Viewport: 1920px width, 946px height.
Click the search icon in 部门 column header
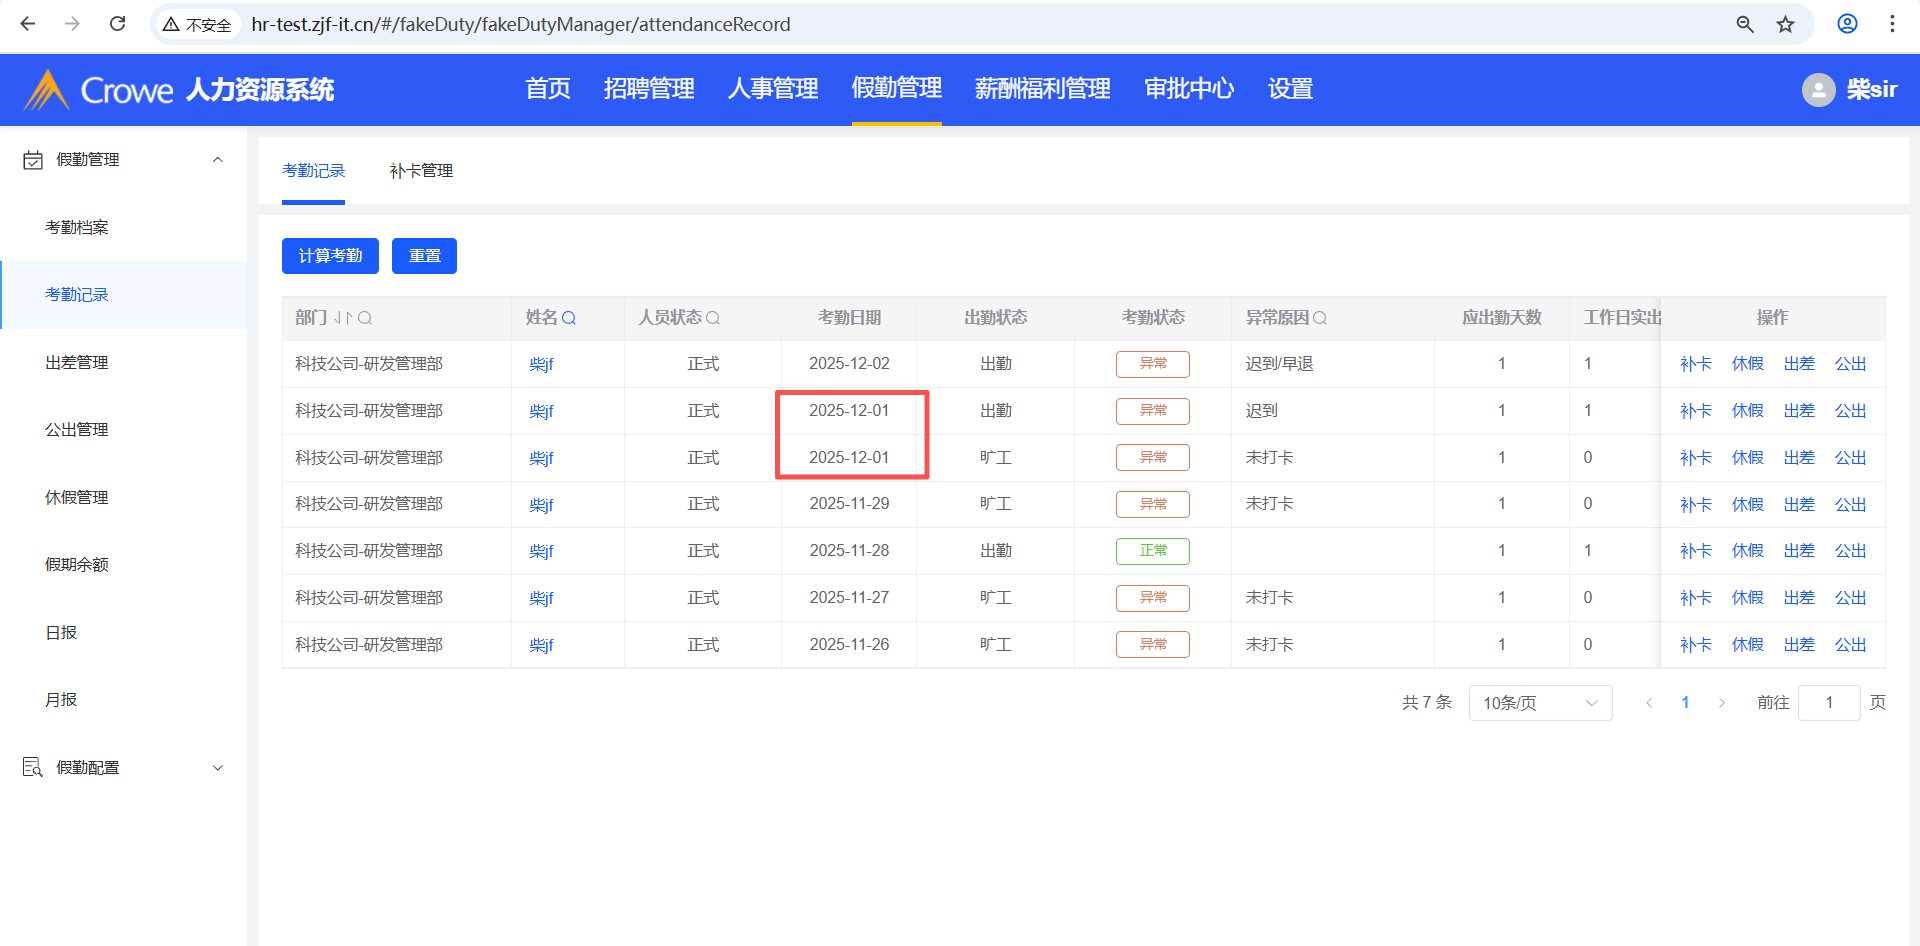pyautogui.click(x=365, y=318)
